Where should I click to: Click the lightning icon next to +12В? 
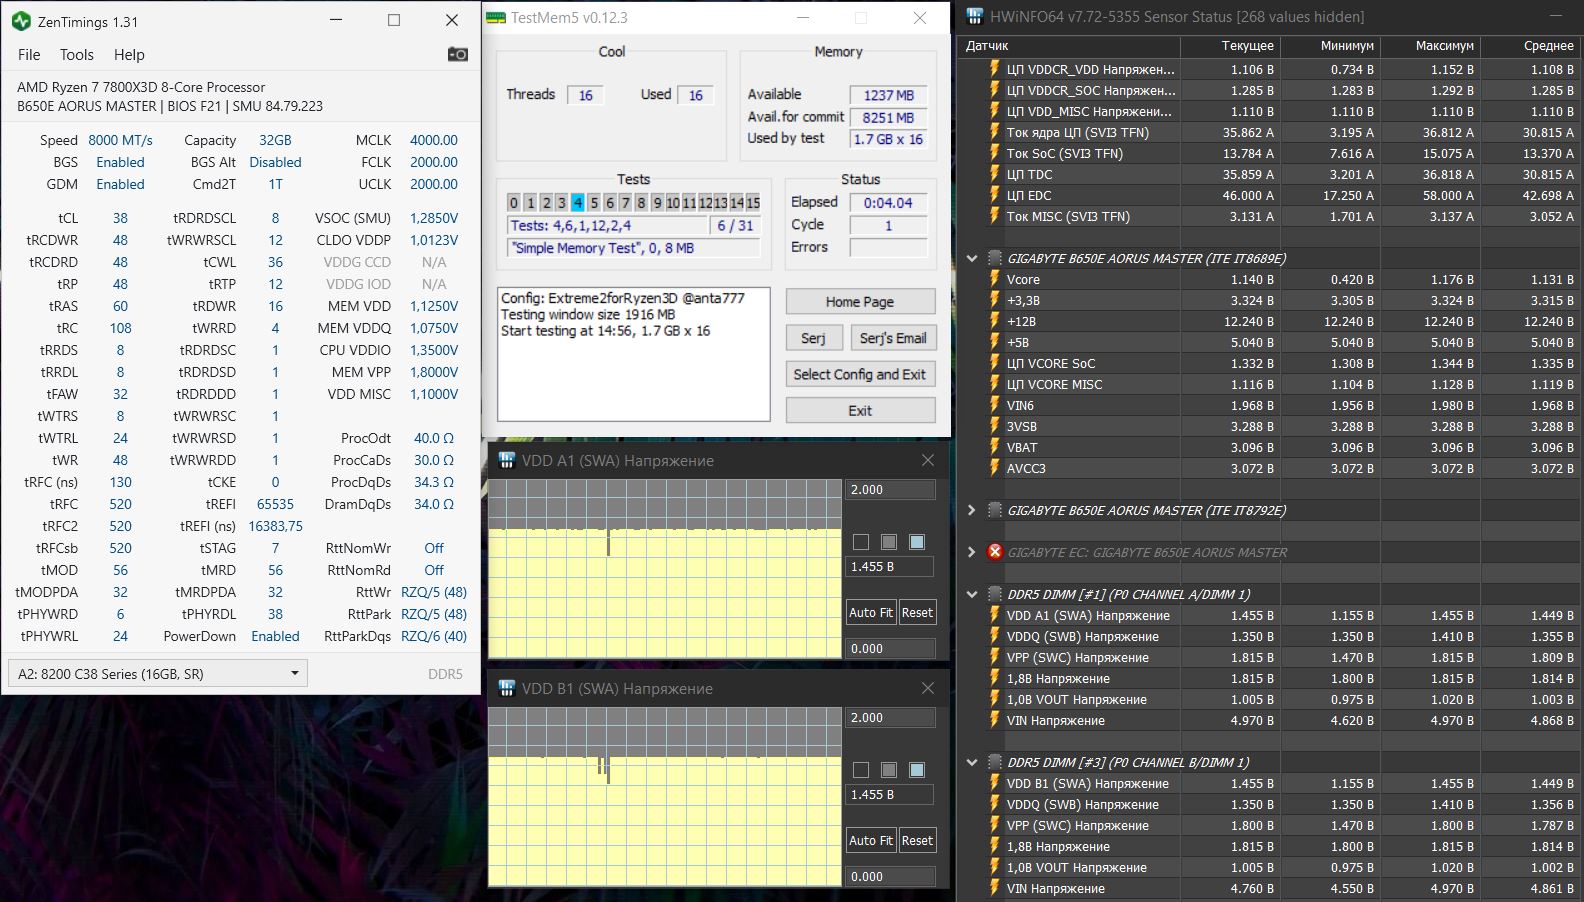994,322
